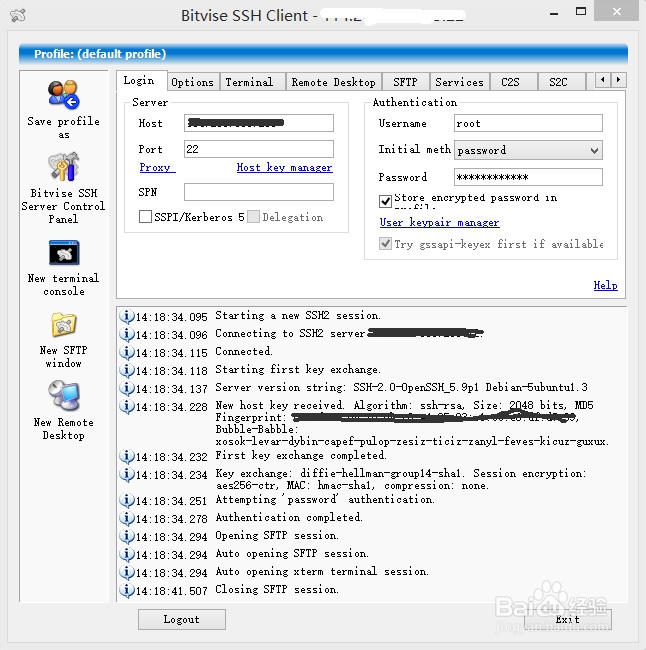
Task: Open the User keypair manager link
Action: point(439,222)
